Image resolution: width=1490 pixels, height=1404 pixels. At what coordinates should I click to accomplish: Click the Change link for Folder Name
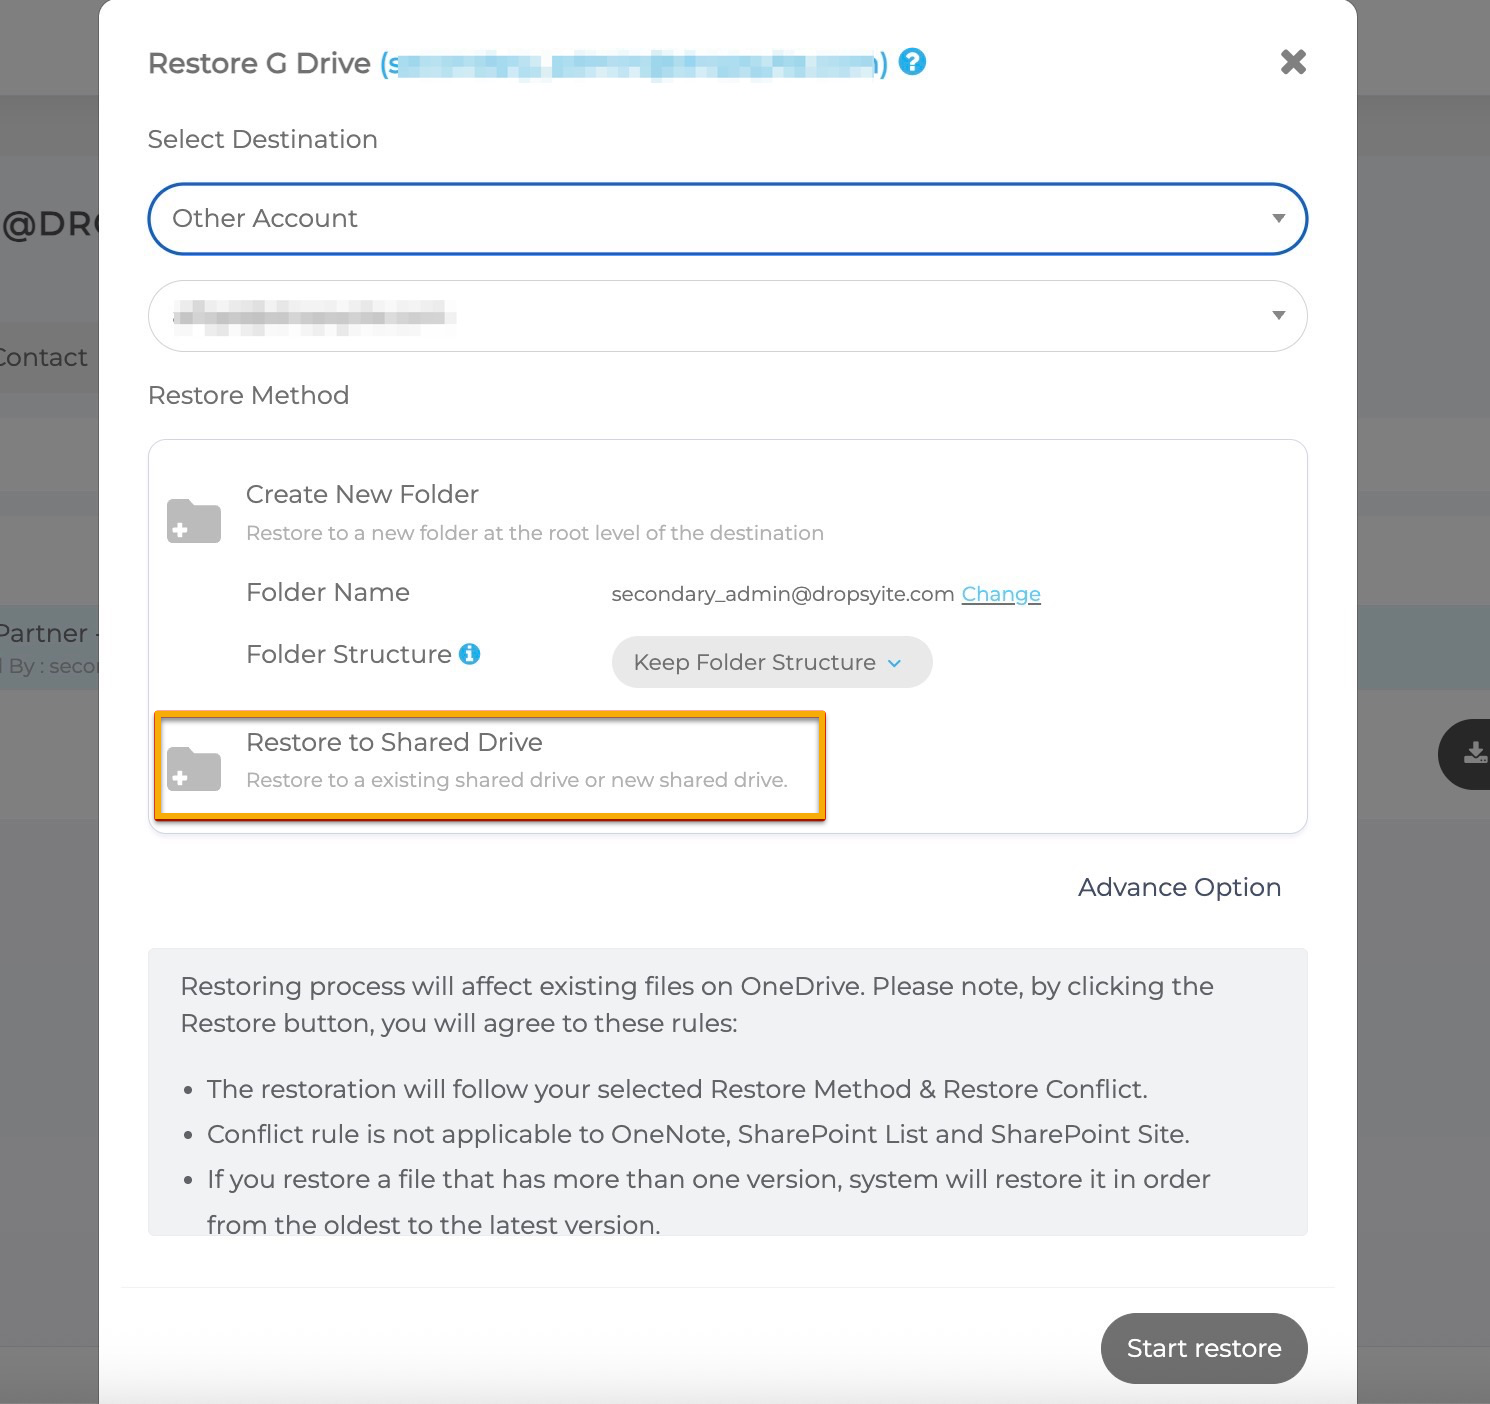point(1001,594)
